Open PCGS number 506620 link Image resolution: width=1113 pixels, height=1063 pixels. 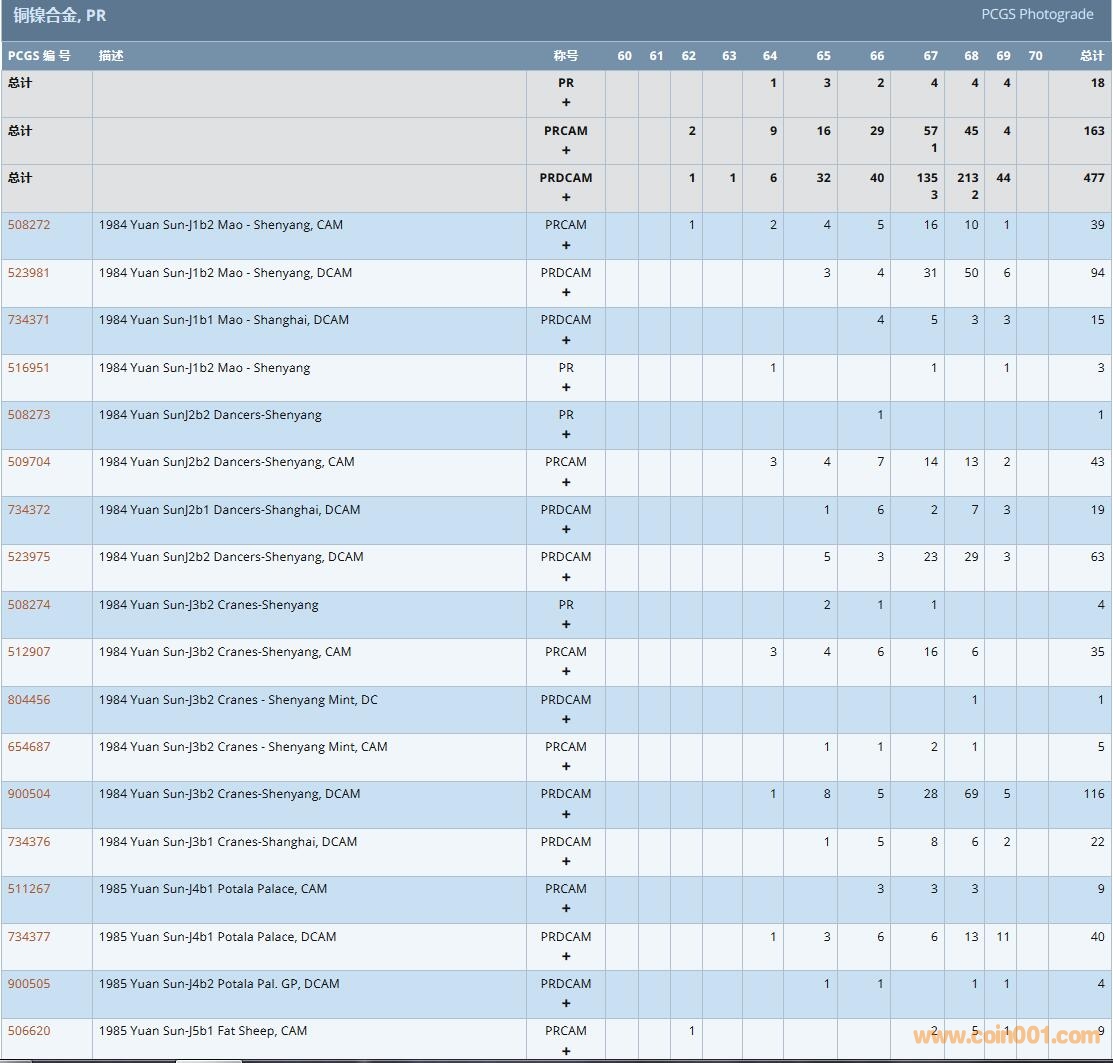(x=28, y=1031)
